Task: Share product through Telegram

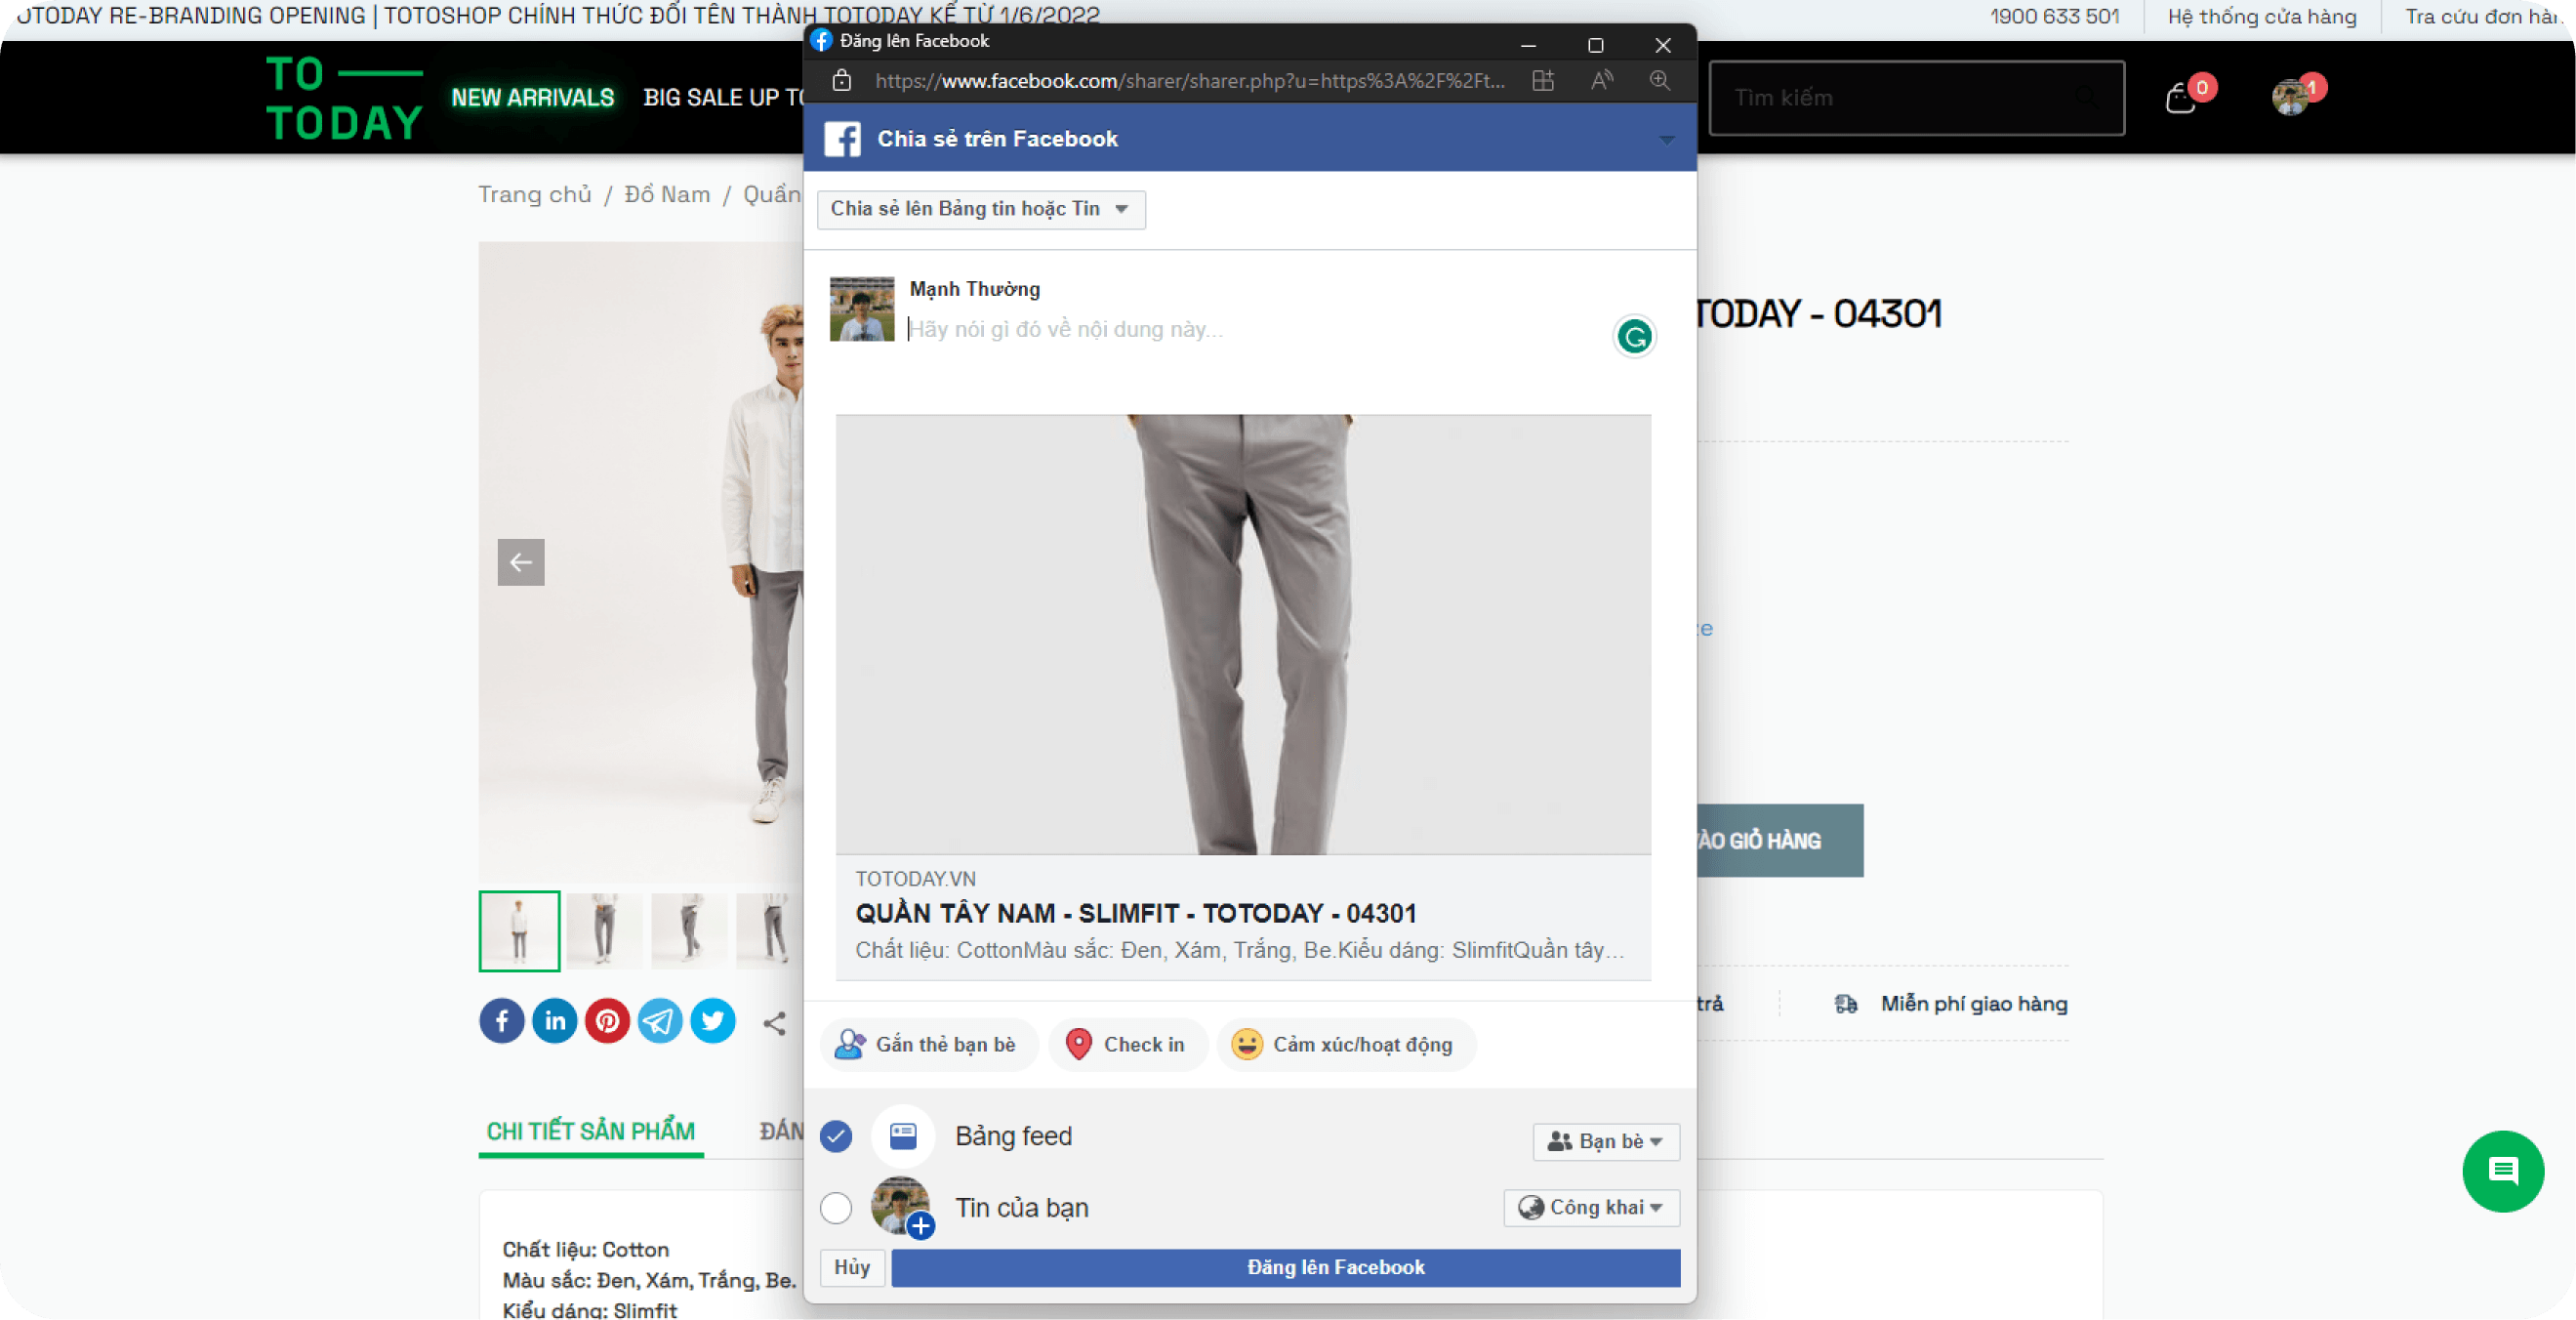Action: point(660,1020)
